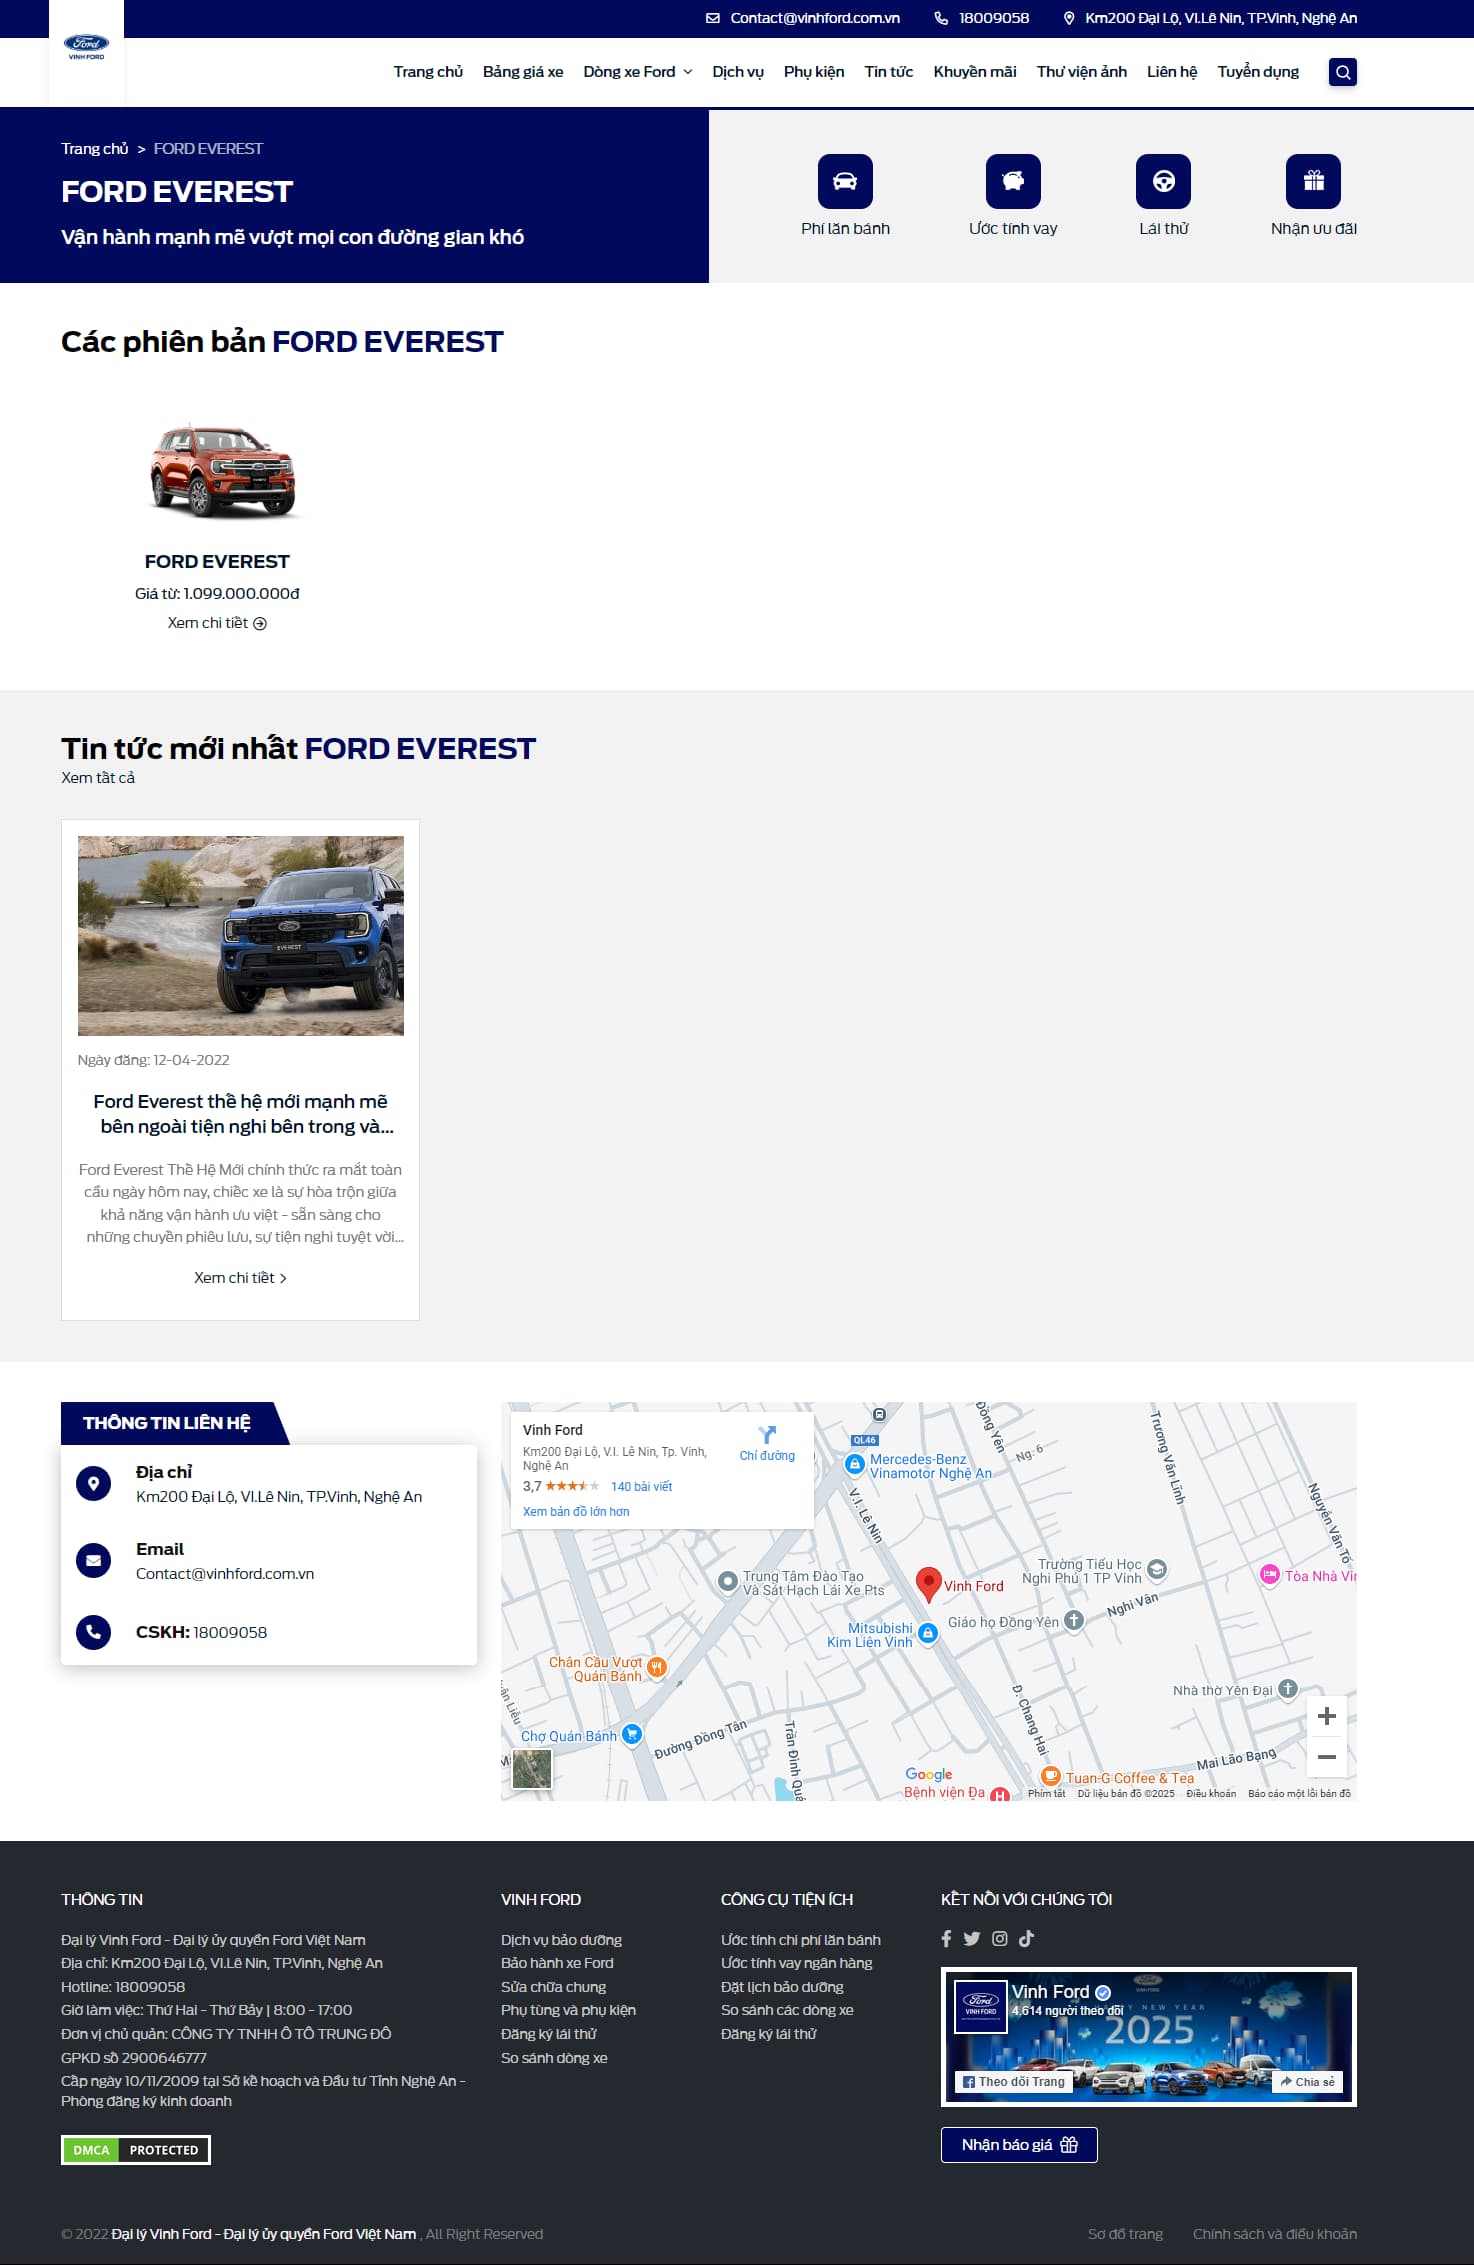Open Chính sách và điều khoản link
1474x2265 pixels.
coord(1275,2234)
